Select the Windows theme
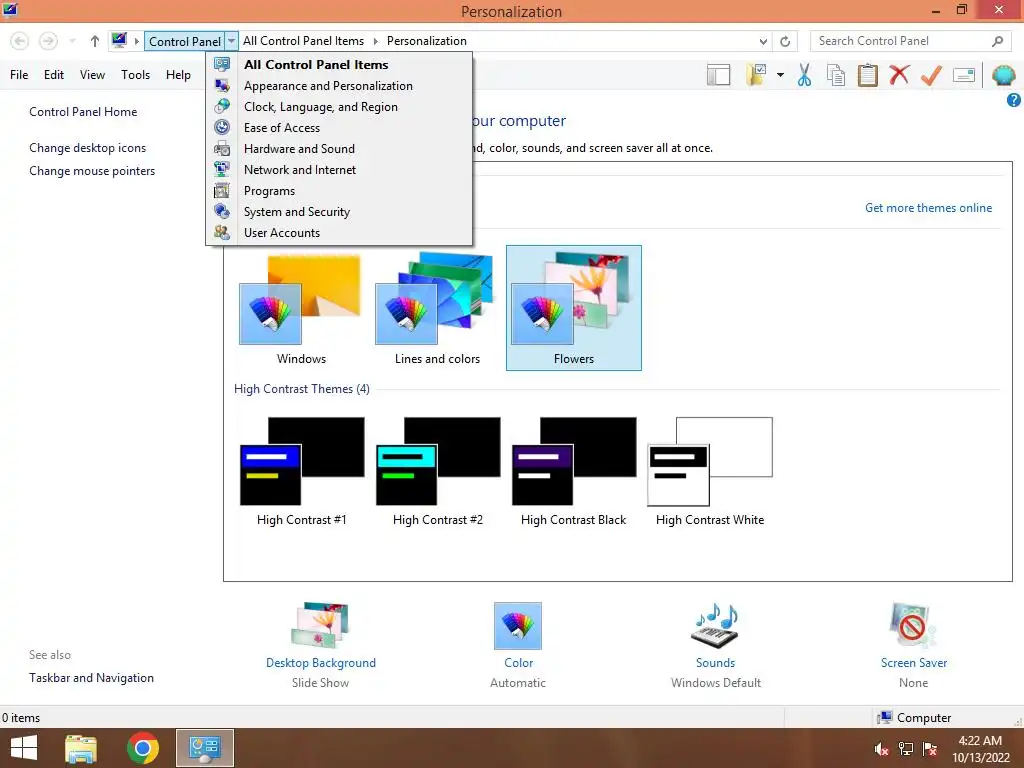Image resolution: width=1024 pixels, height=768 pixels. tap(301, 308)
